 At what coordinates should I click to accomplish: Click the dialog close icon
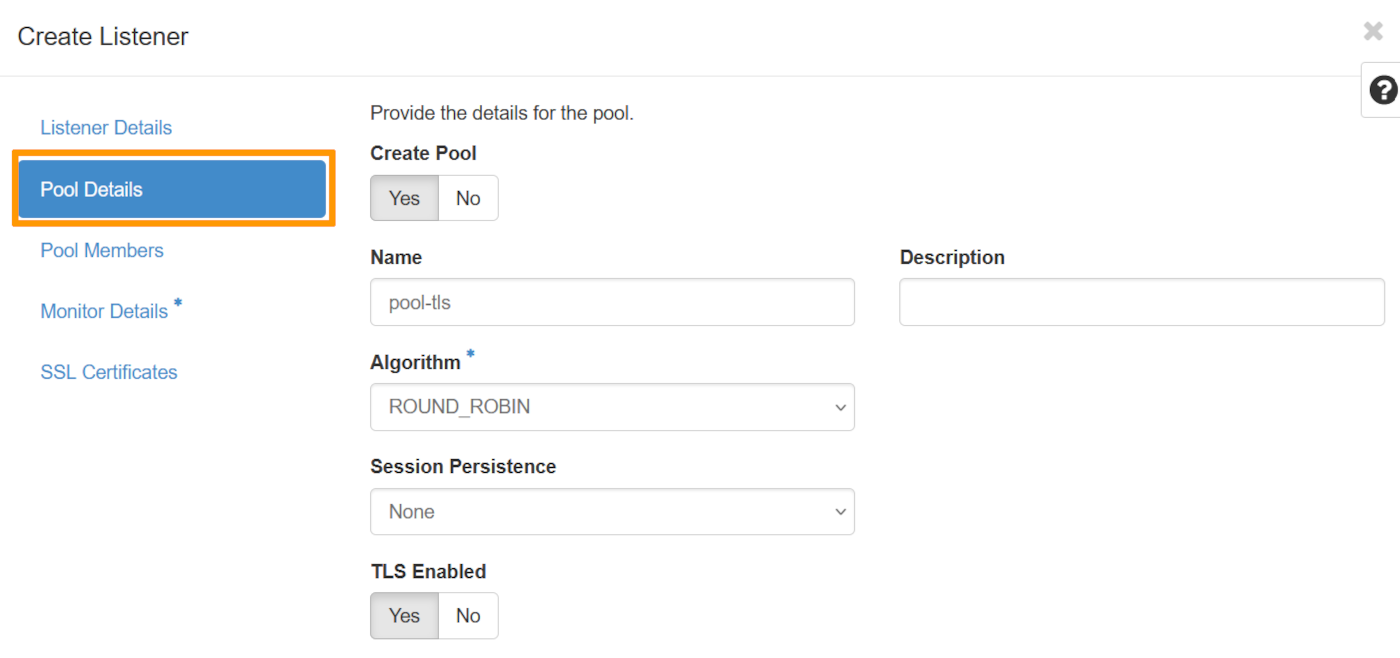point(1371,31)
